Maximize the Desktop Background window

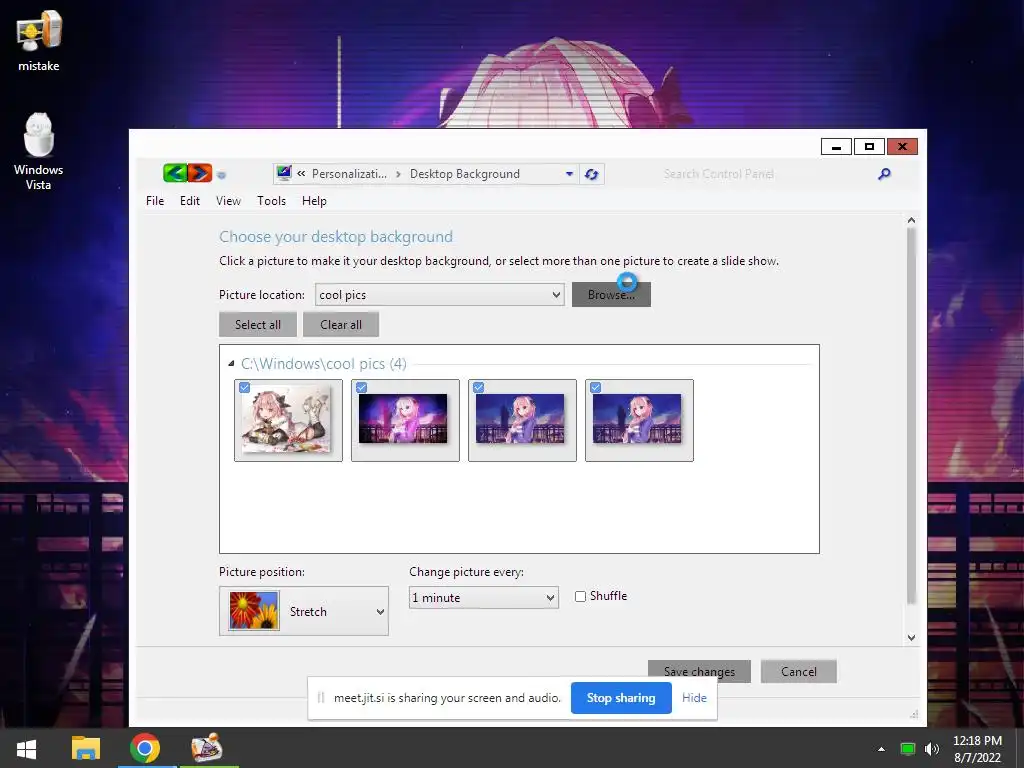tap(869, 147)
